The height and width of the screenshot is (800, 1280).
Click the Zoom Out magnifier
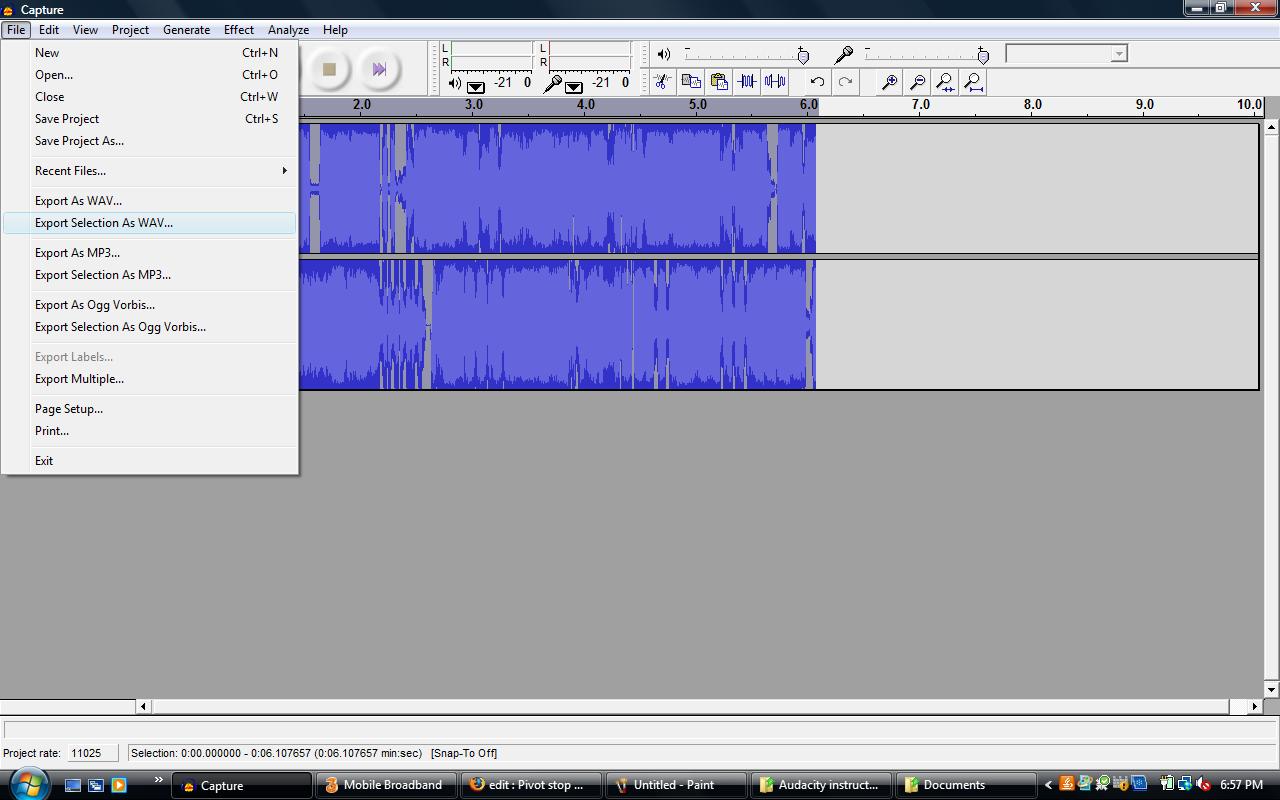pyautogui.click(x=917, y=82)
